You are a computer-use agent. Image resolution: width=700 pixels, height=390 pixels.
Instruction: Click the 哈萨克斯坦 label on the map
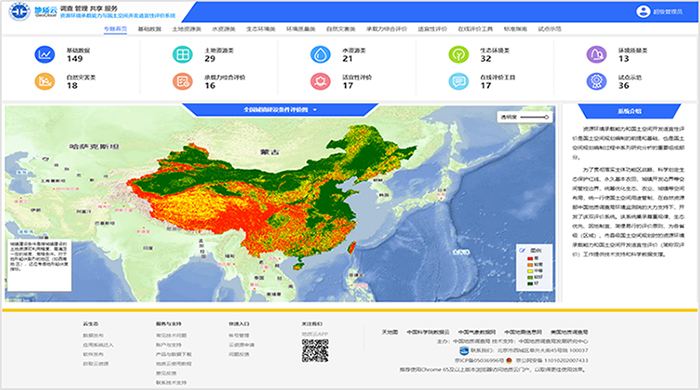(x=94, y=146)
